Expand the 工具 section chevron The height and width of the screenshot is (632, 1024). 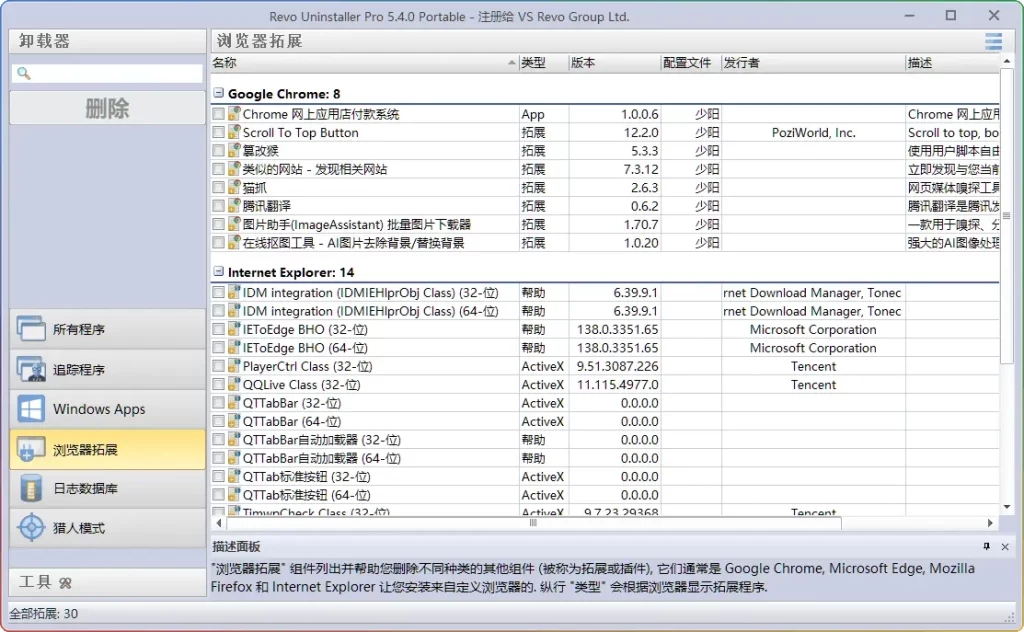[x=65, y=583]
